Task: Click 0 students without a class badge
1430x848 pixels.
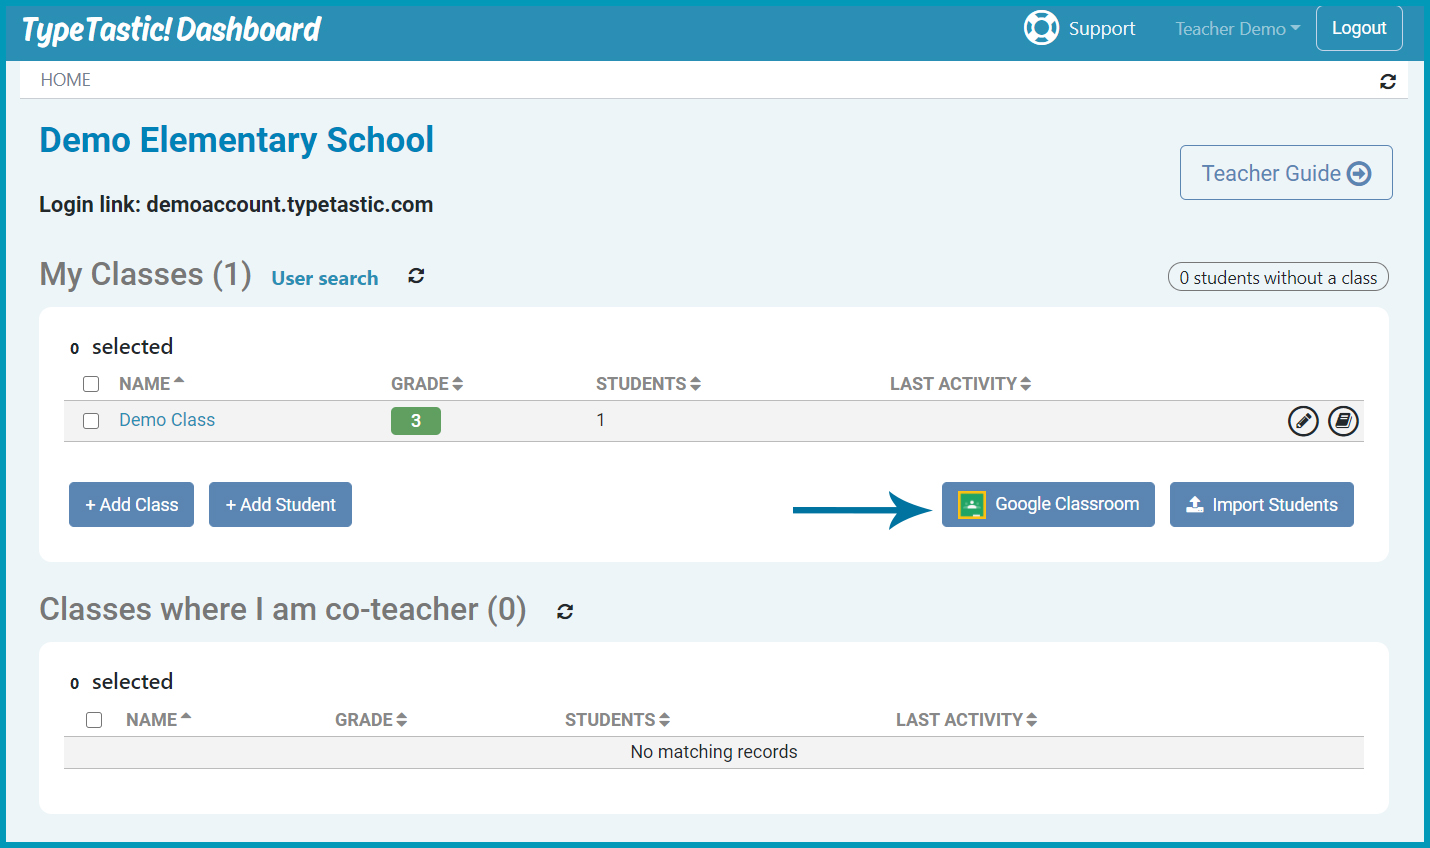Action: click(x=1278, y=277)
